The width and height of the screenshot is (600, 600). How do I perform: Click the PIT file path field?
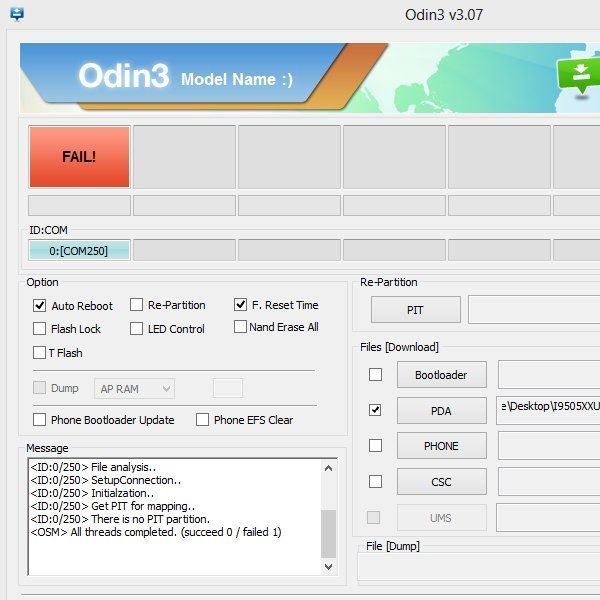pyautogui.click(x=534, y=309)
